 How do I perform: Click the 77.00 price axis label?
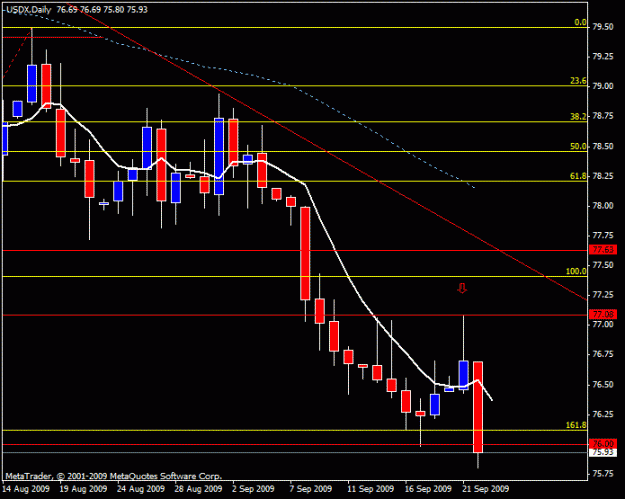coord(603,324)
